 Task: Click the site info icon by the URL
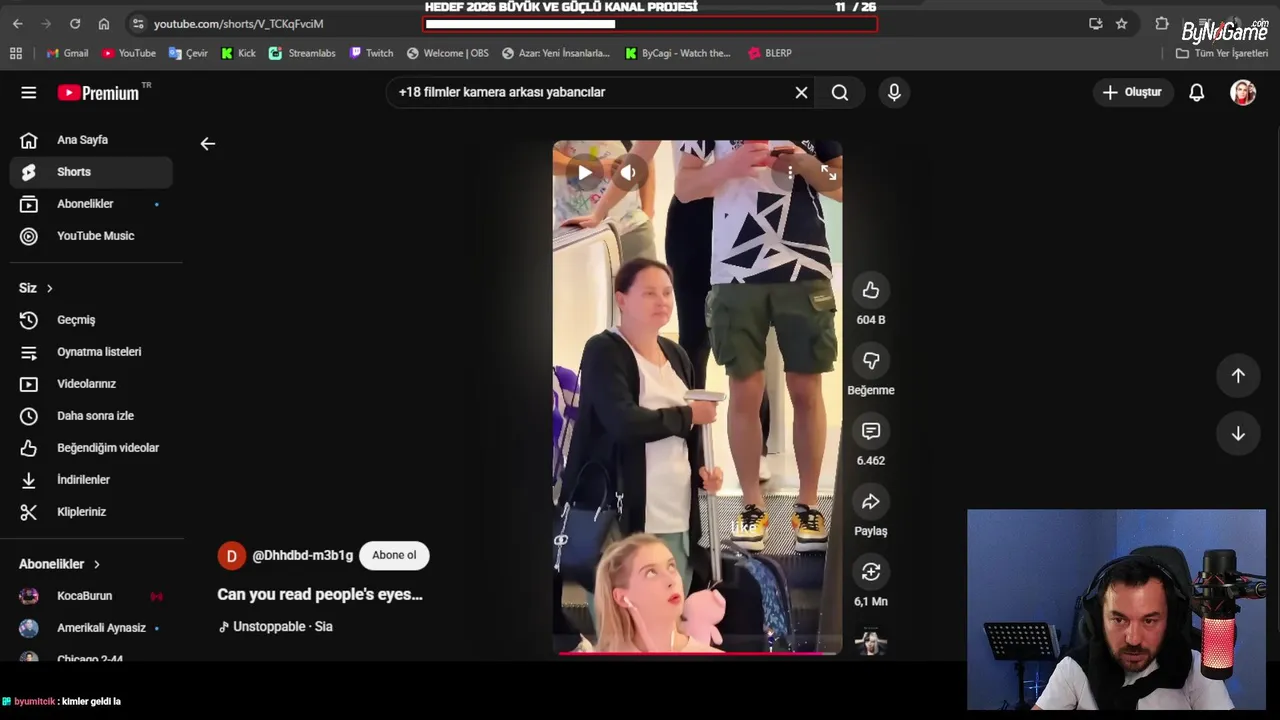tap(138, 23)
